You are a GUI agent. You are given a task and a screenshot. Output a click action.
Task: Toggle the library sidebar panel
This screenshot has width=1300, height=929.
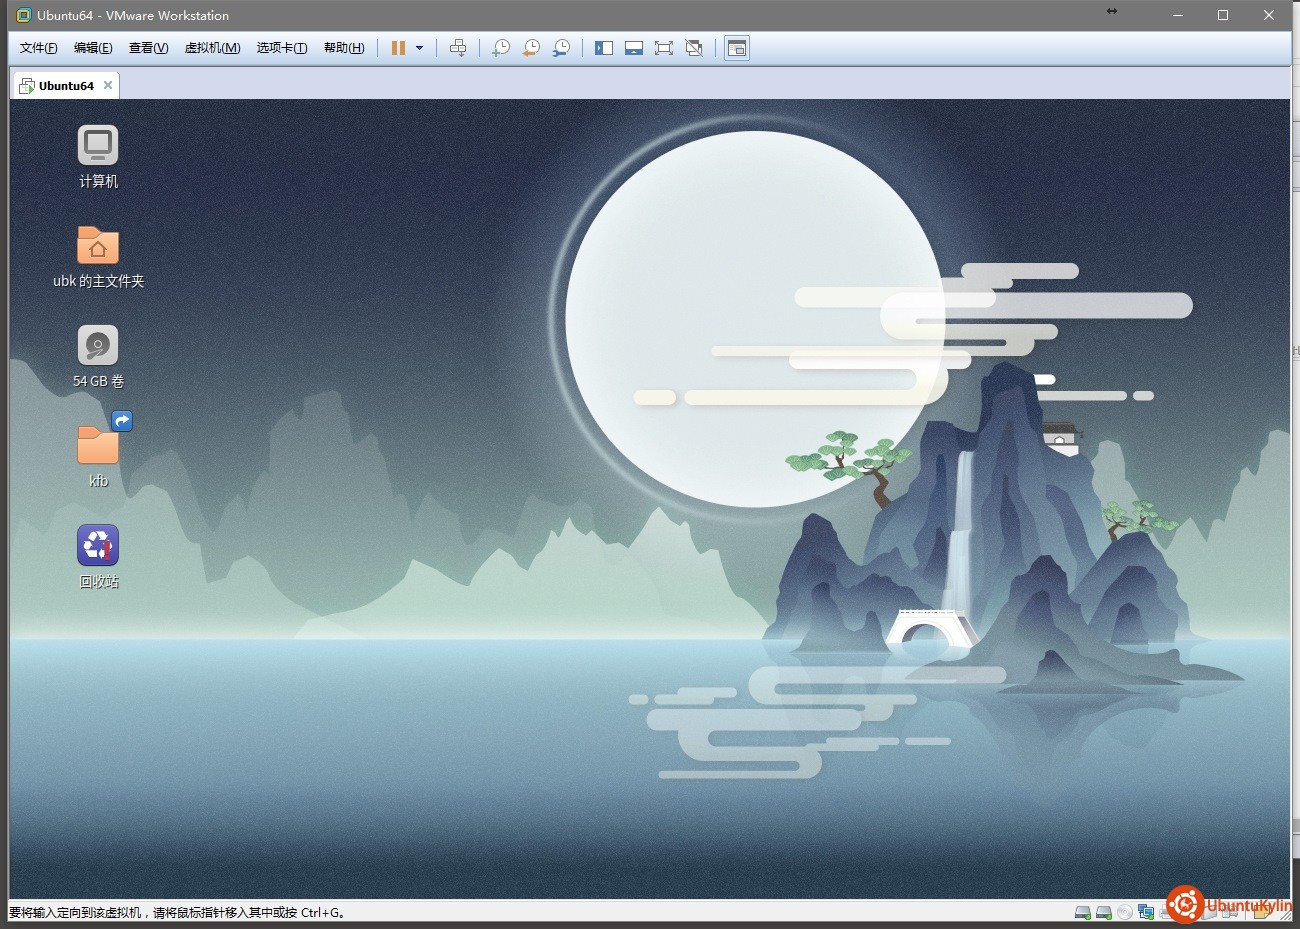604,48
